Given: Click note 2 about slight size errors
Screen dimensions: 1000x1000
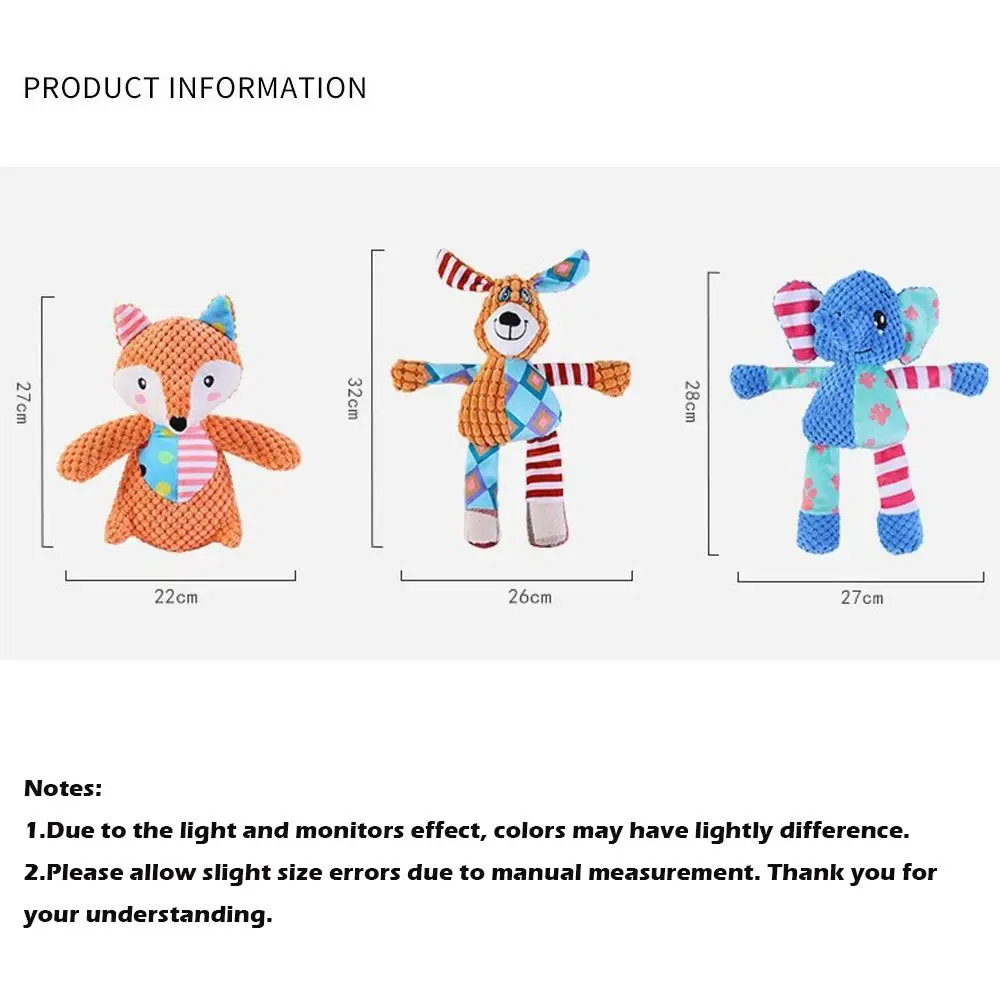Looking at the screenshot, I should pos(480,872).
